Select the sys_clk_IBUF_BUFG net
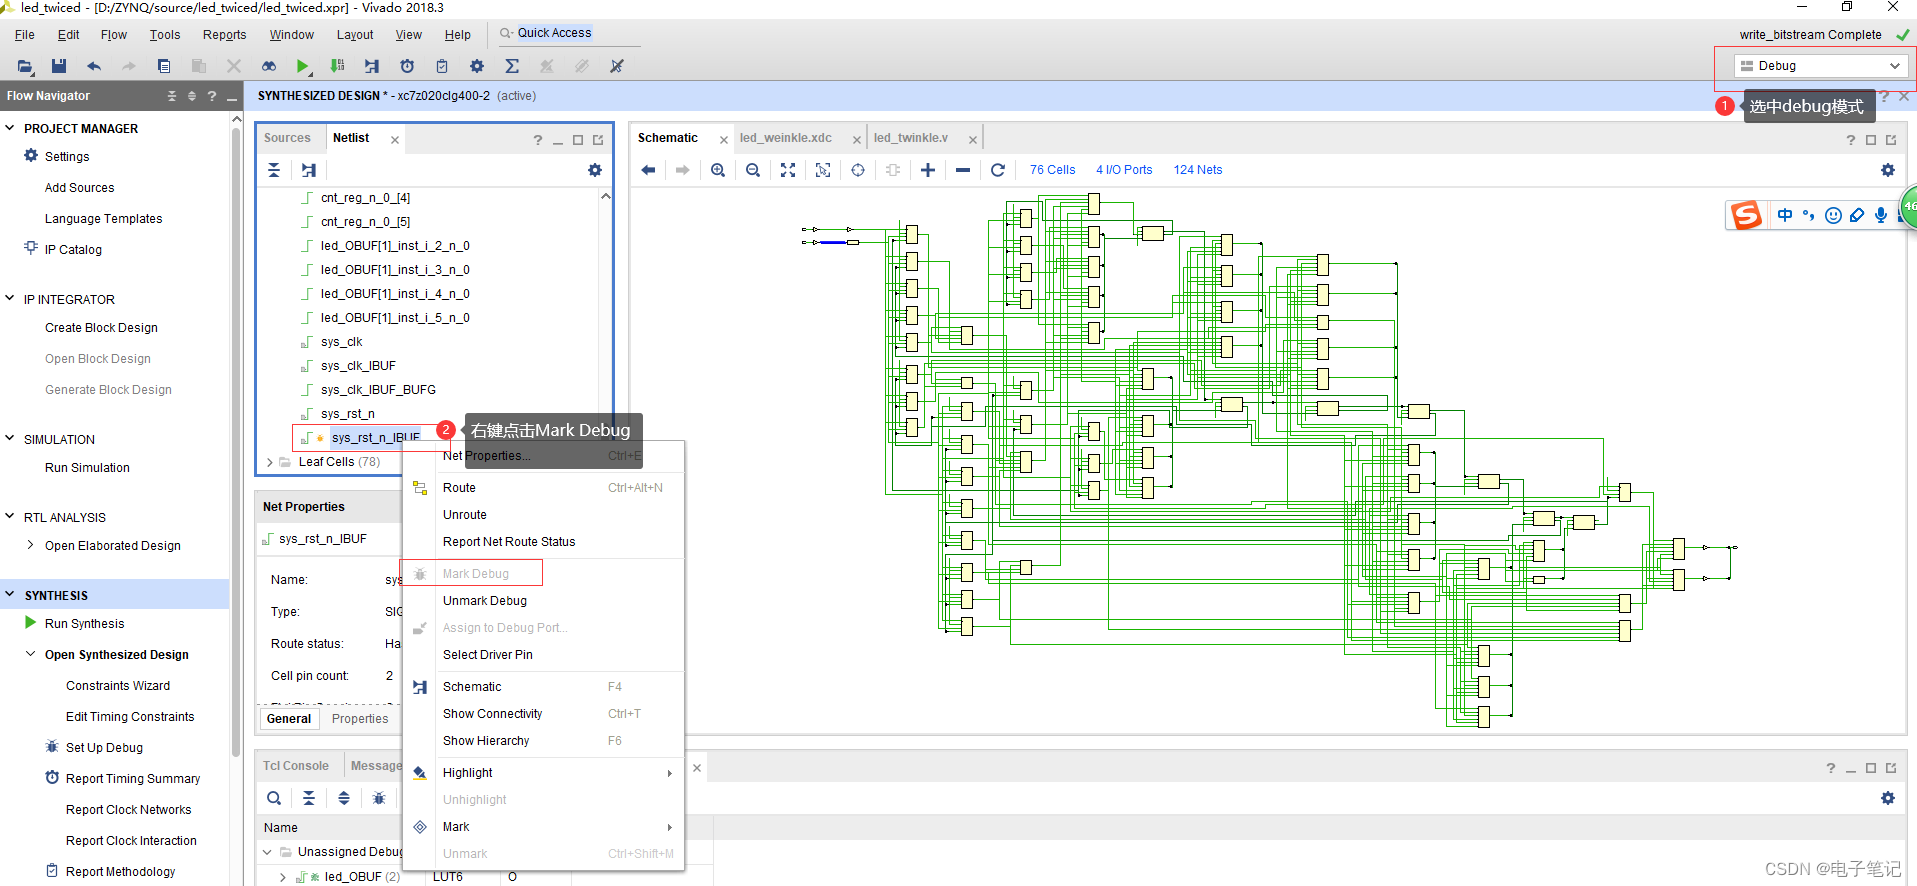1917x886 pixels. 378,390
